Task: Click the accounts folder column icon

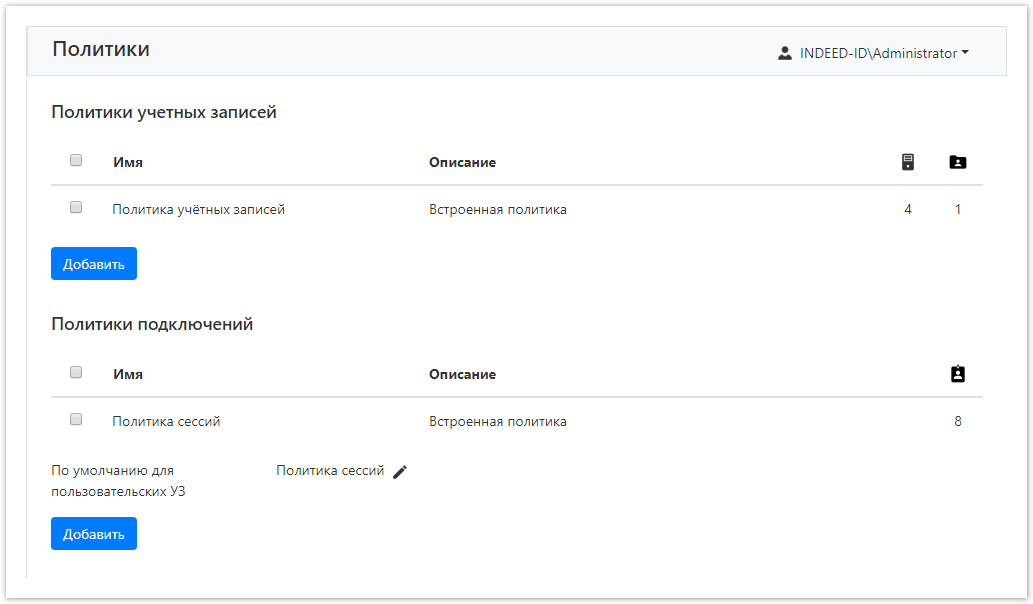Action: 958,162
